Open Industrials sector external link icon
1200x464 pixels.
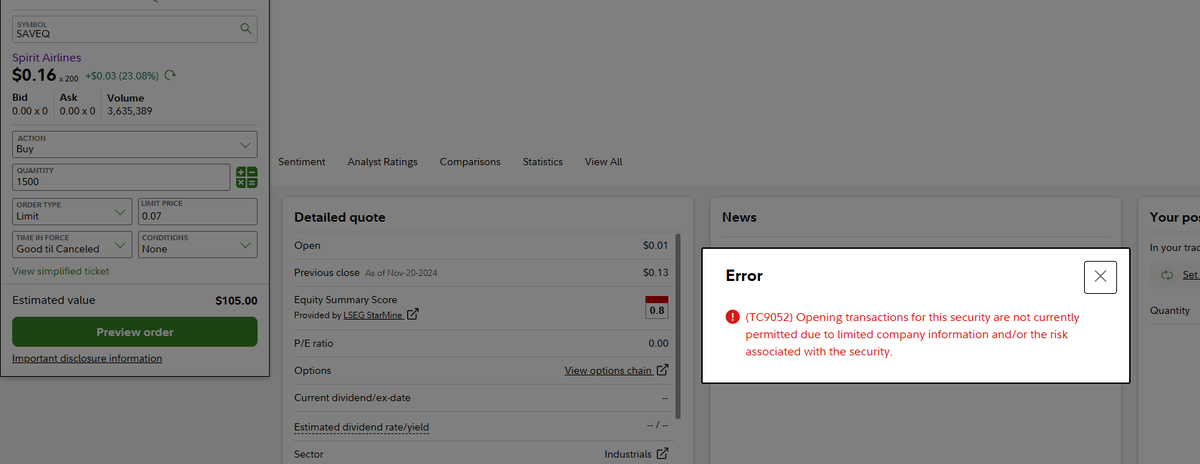[x=662, y=454]
